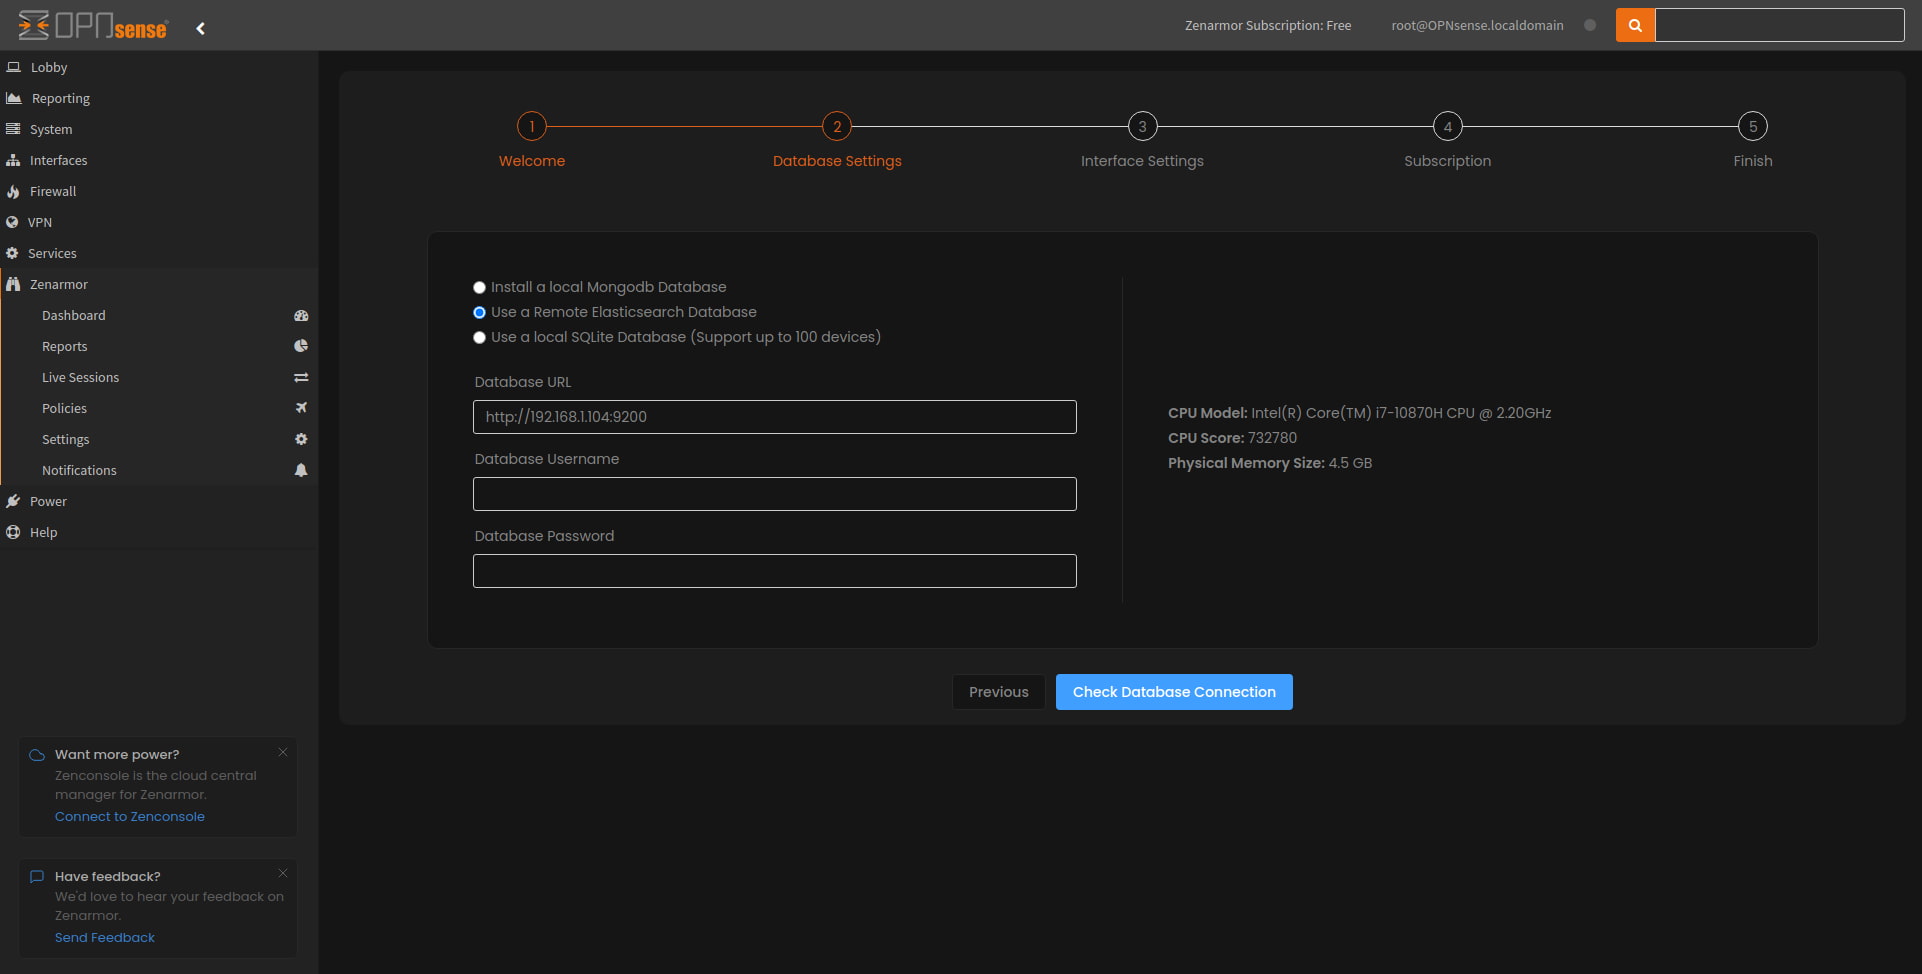This screenshot has height=974, width=1922.
Task: Collapse the sidebar with the chevron arrow
Action: pos(201,28)
